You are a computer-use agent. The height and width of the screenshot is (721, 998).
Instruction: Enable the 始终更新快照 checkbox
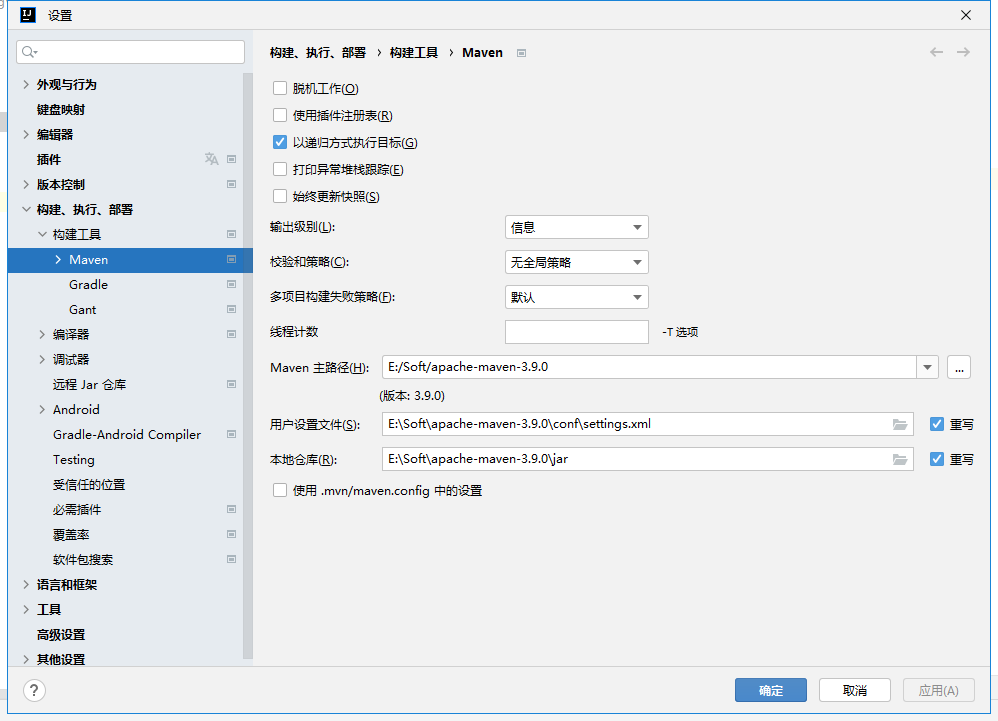[x=280, y=197]
